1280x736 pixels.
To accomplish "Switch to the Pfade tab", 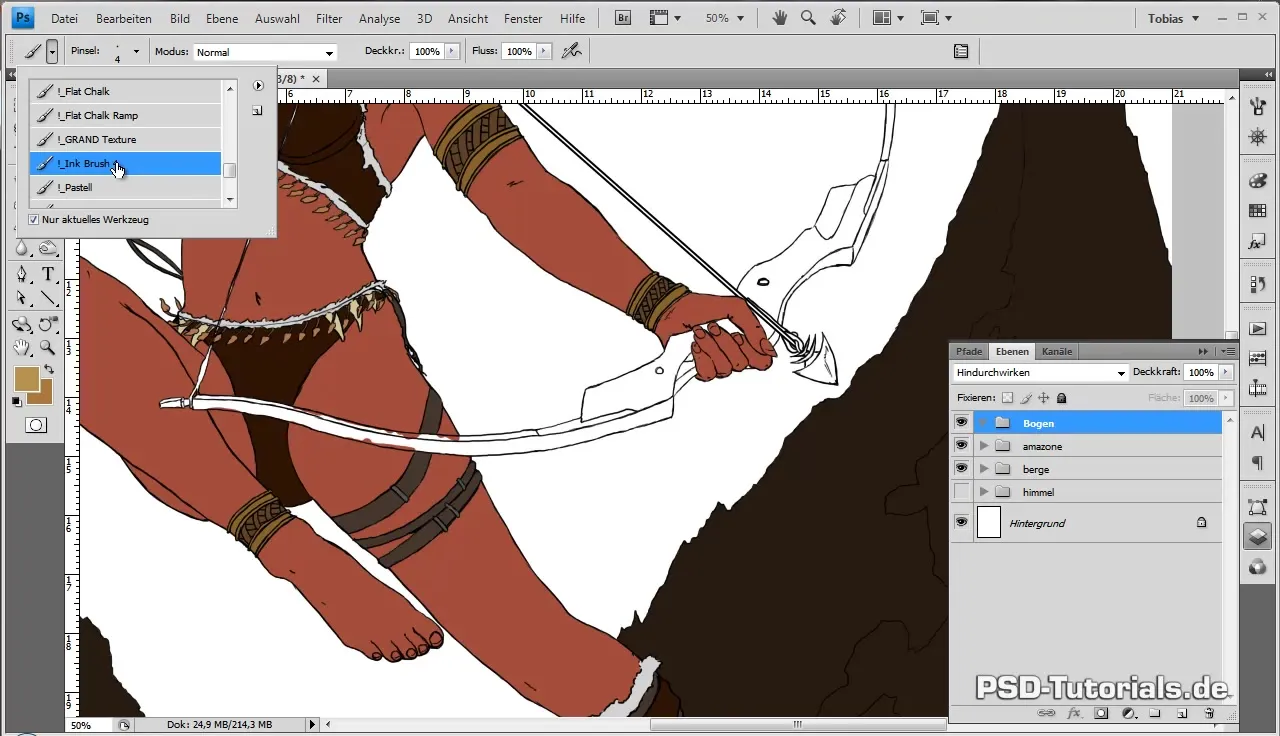I will tap(969, 351).
